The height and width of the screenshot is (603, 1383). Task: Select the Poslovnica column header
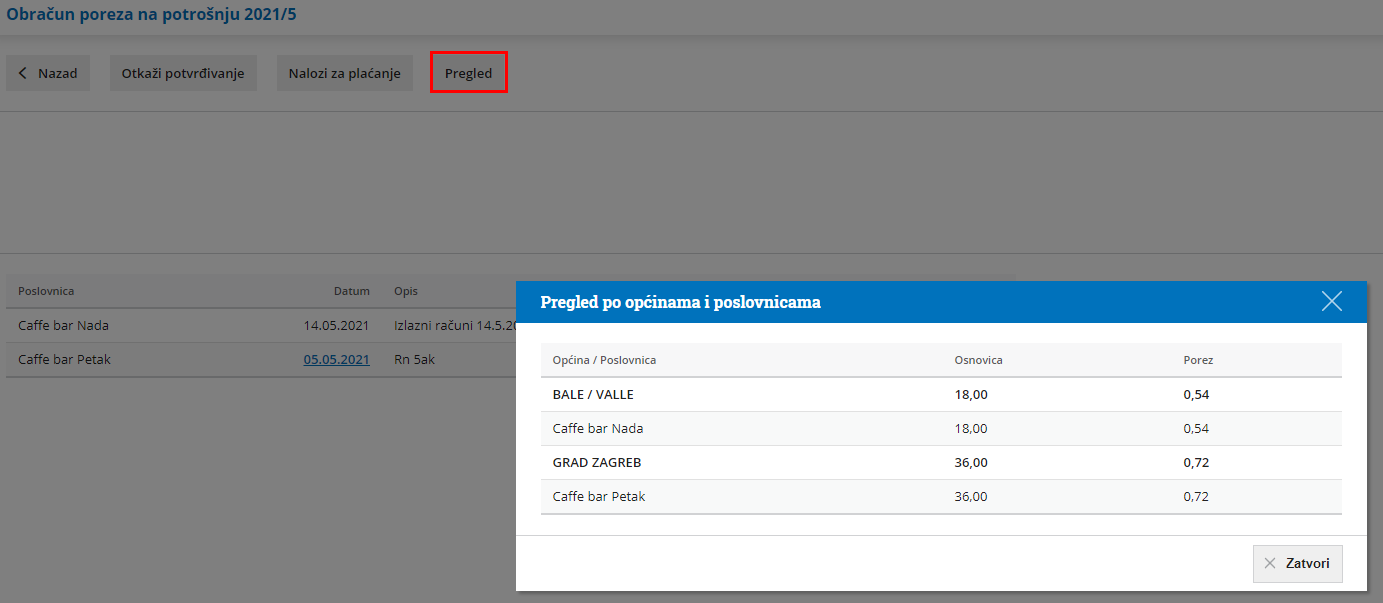pos(46,291)
